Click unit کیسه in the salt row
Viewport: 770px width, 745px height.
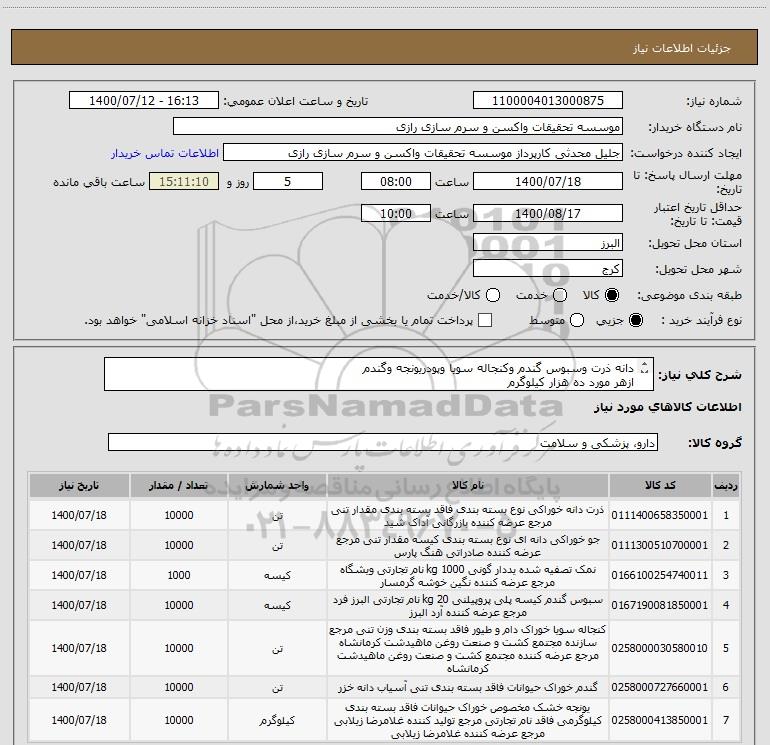point(277,576)
